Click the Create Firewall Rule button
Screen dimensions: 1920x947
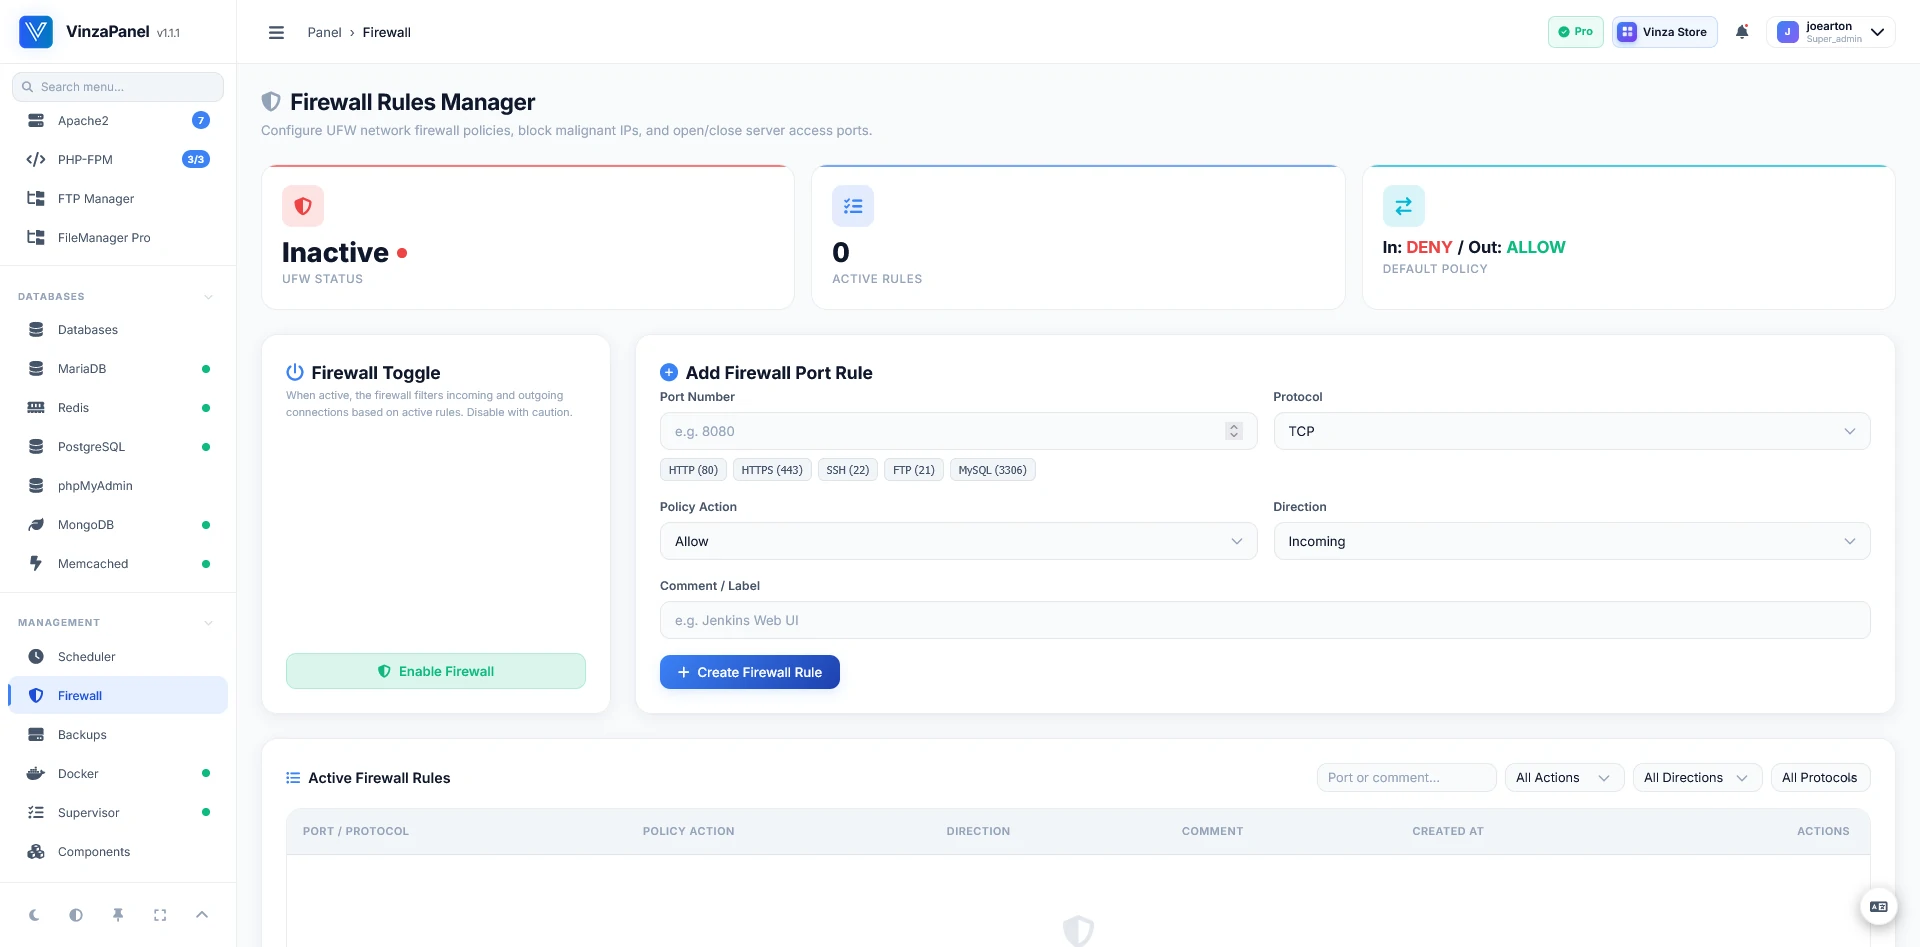coord(750,672)
